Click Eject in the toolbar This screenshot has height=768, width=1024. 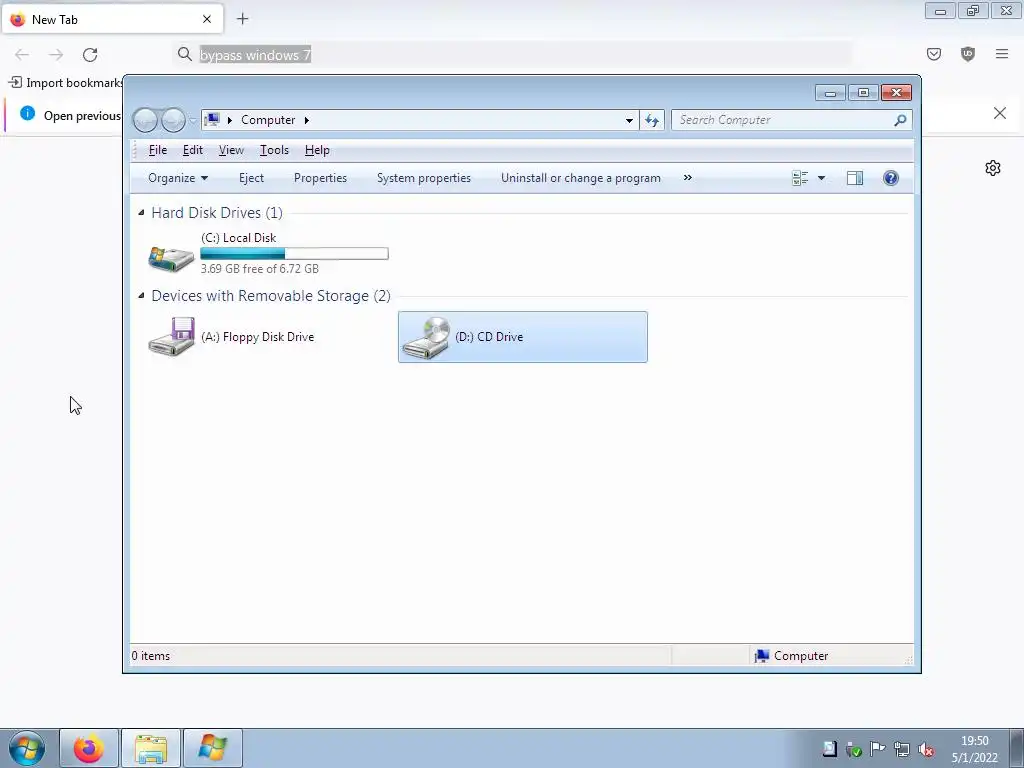pyautogui.click(x=251, y=178)
